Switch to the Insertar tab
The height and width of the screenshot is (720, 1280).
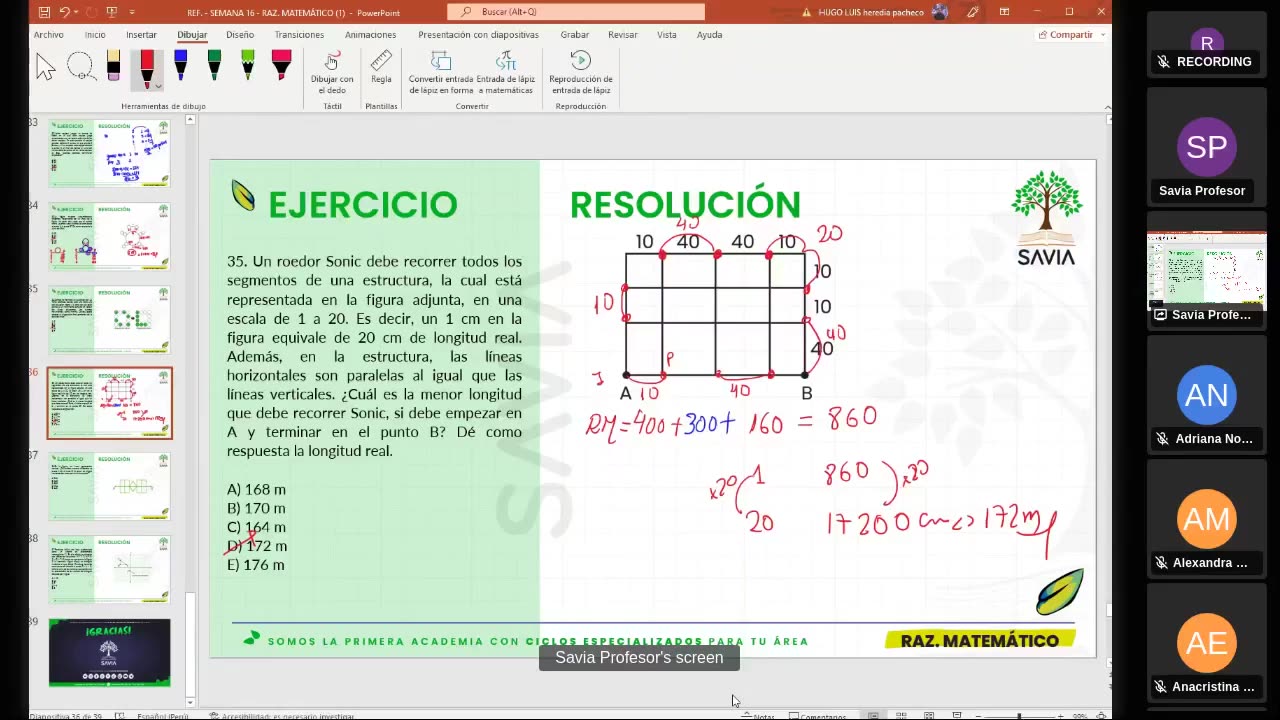[x=141, y=35]
